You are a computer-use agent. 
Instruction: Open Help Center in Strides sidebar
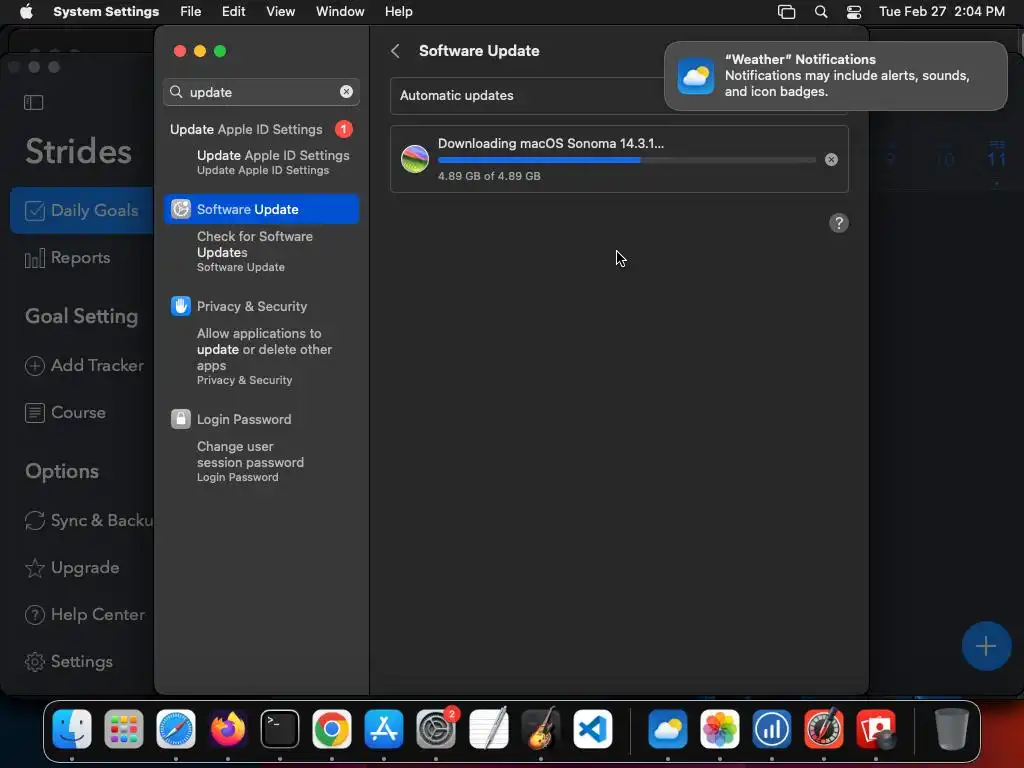coord(84,615)
